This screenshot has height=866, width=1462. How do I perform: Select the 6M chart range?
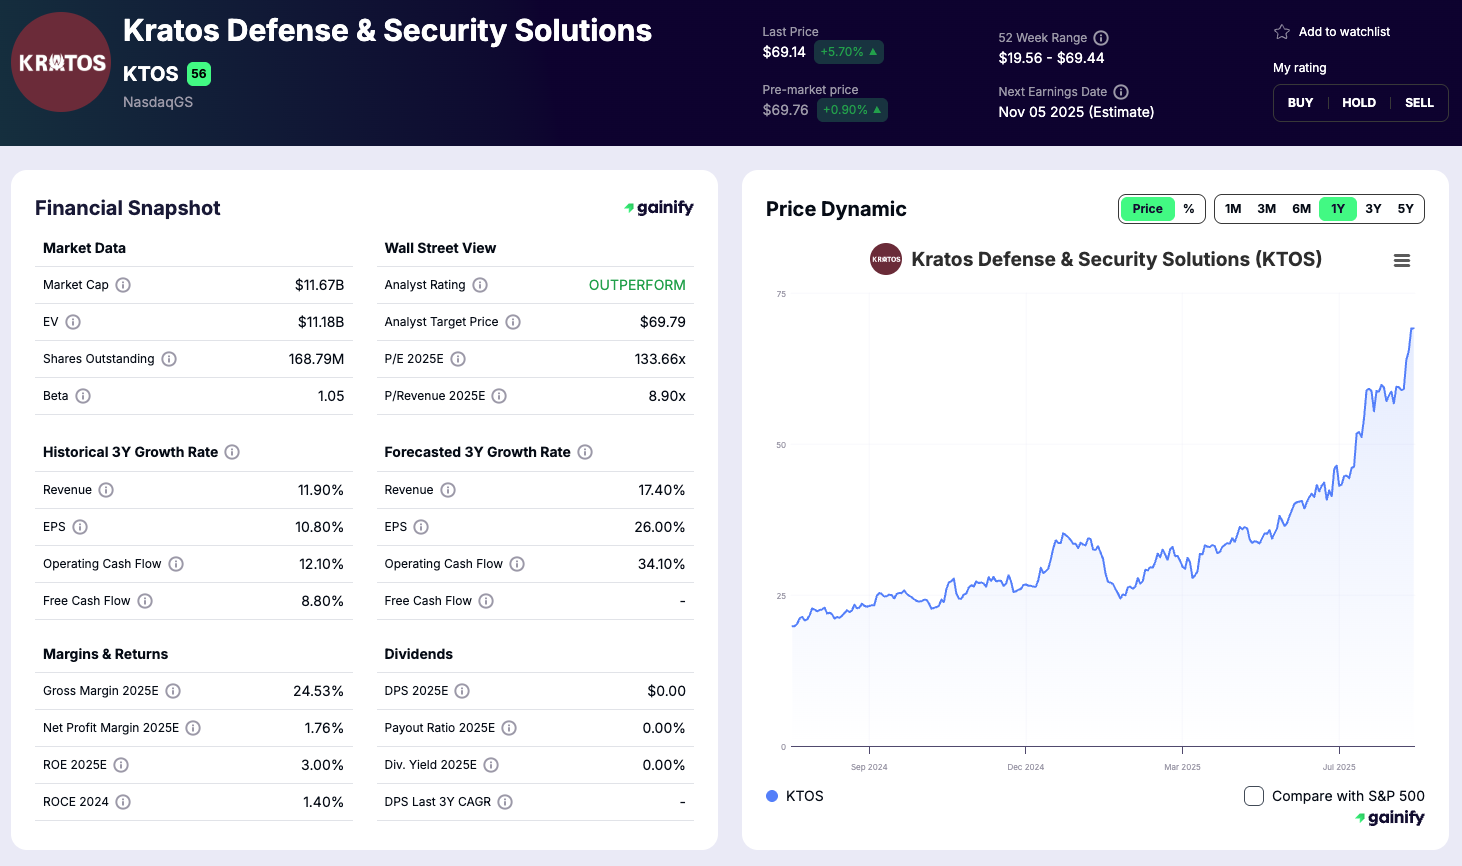[1301, 209]
